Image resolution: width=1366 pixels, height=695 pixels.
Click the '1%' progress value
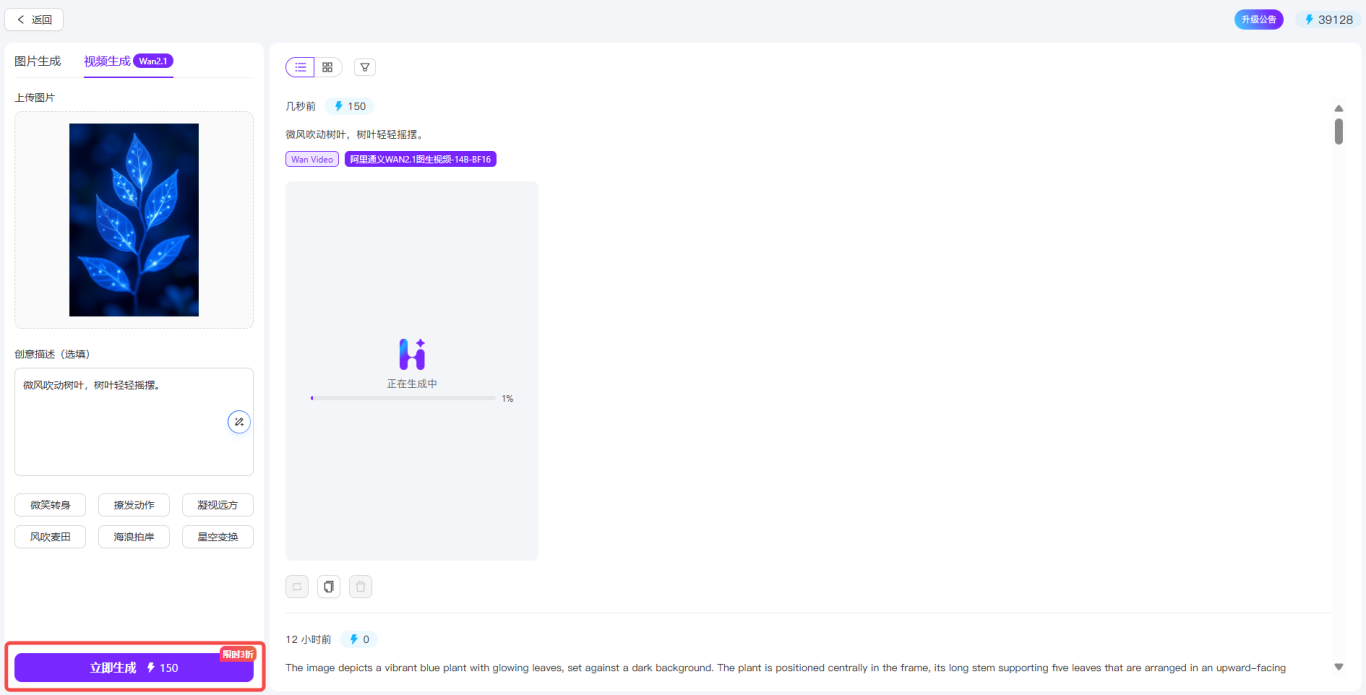pos(507,398)
